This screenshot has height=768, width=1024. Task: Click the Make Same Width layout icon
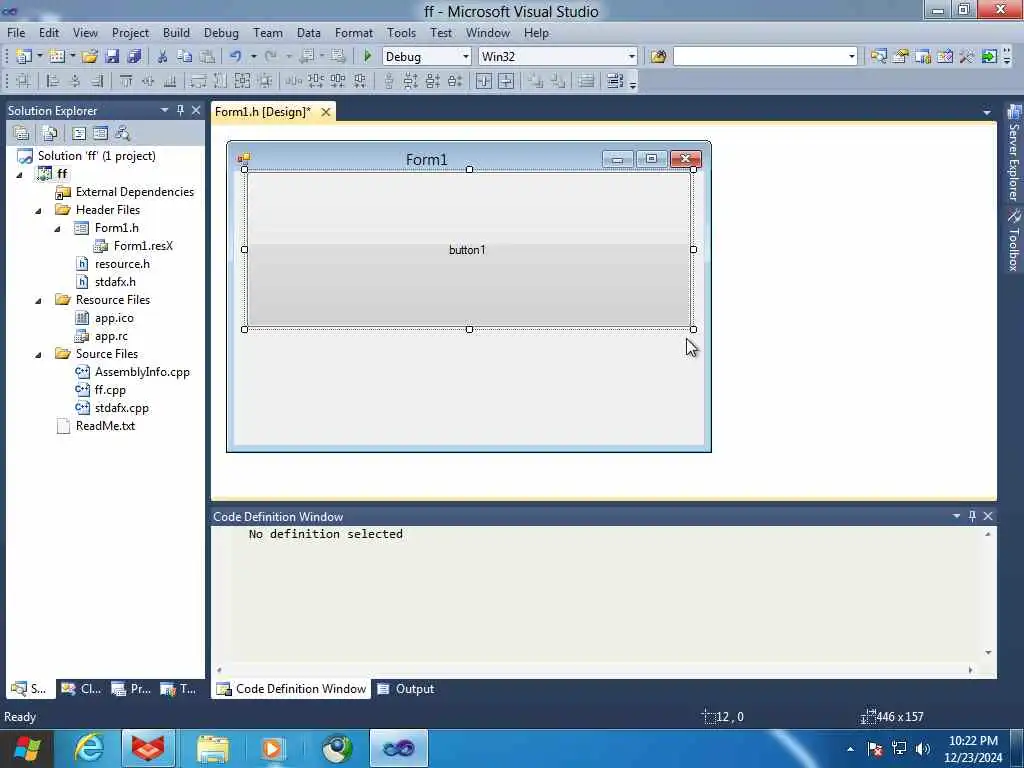[199, 81]
